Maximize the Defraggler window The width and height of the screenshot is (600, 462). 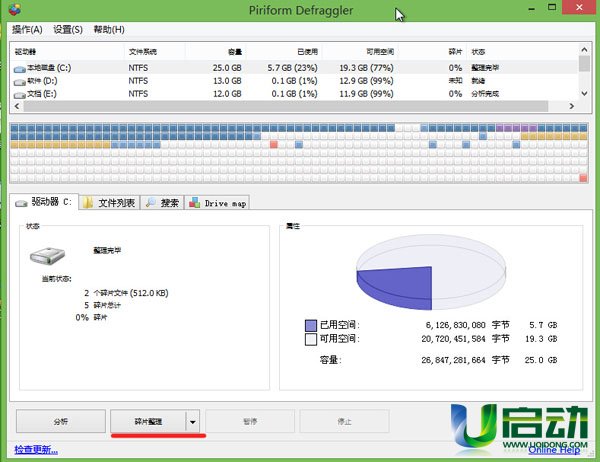pyautogui.click(x=551, y=7)
